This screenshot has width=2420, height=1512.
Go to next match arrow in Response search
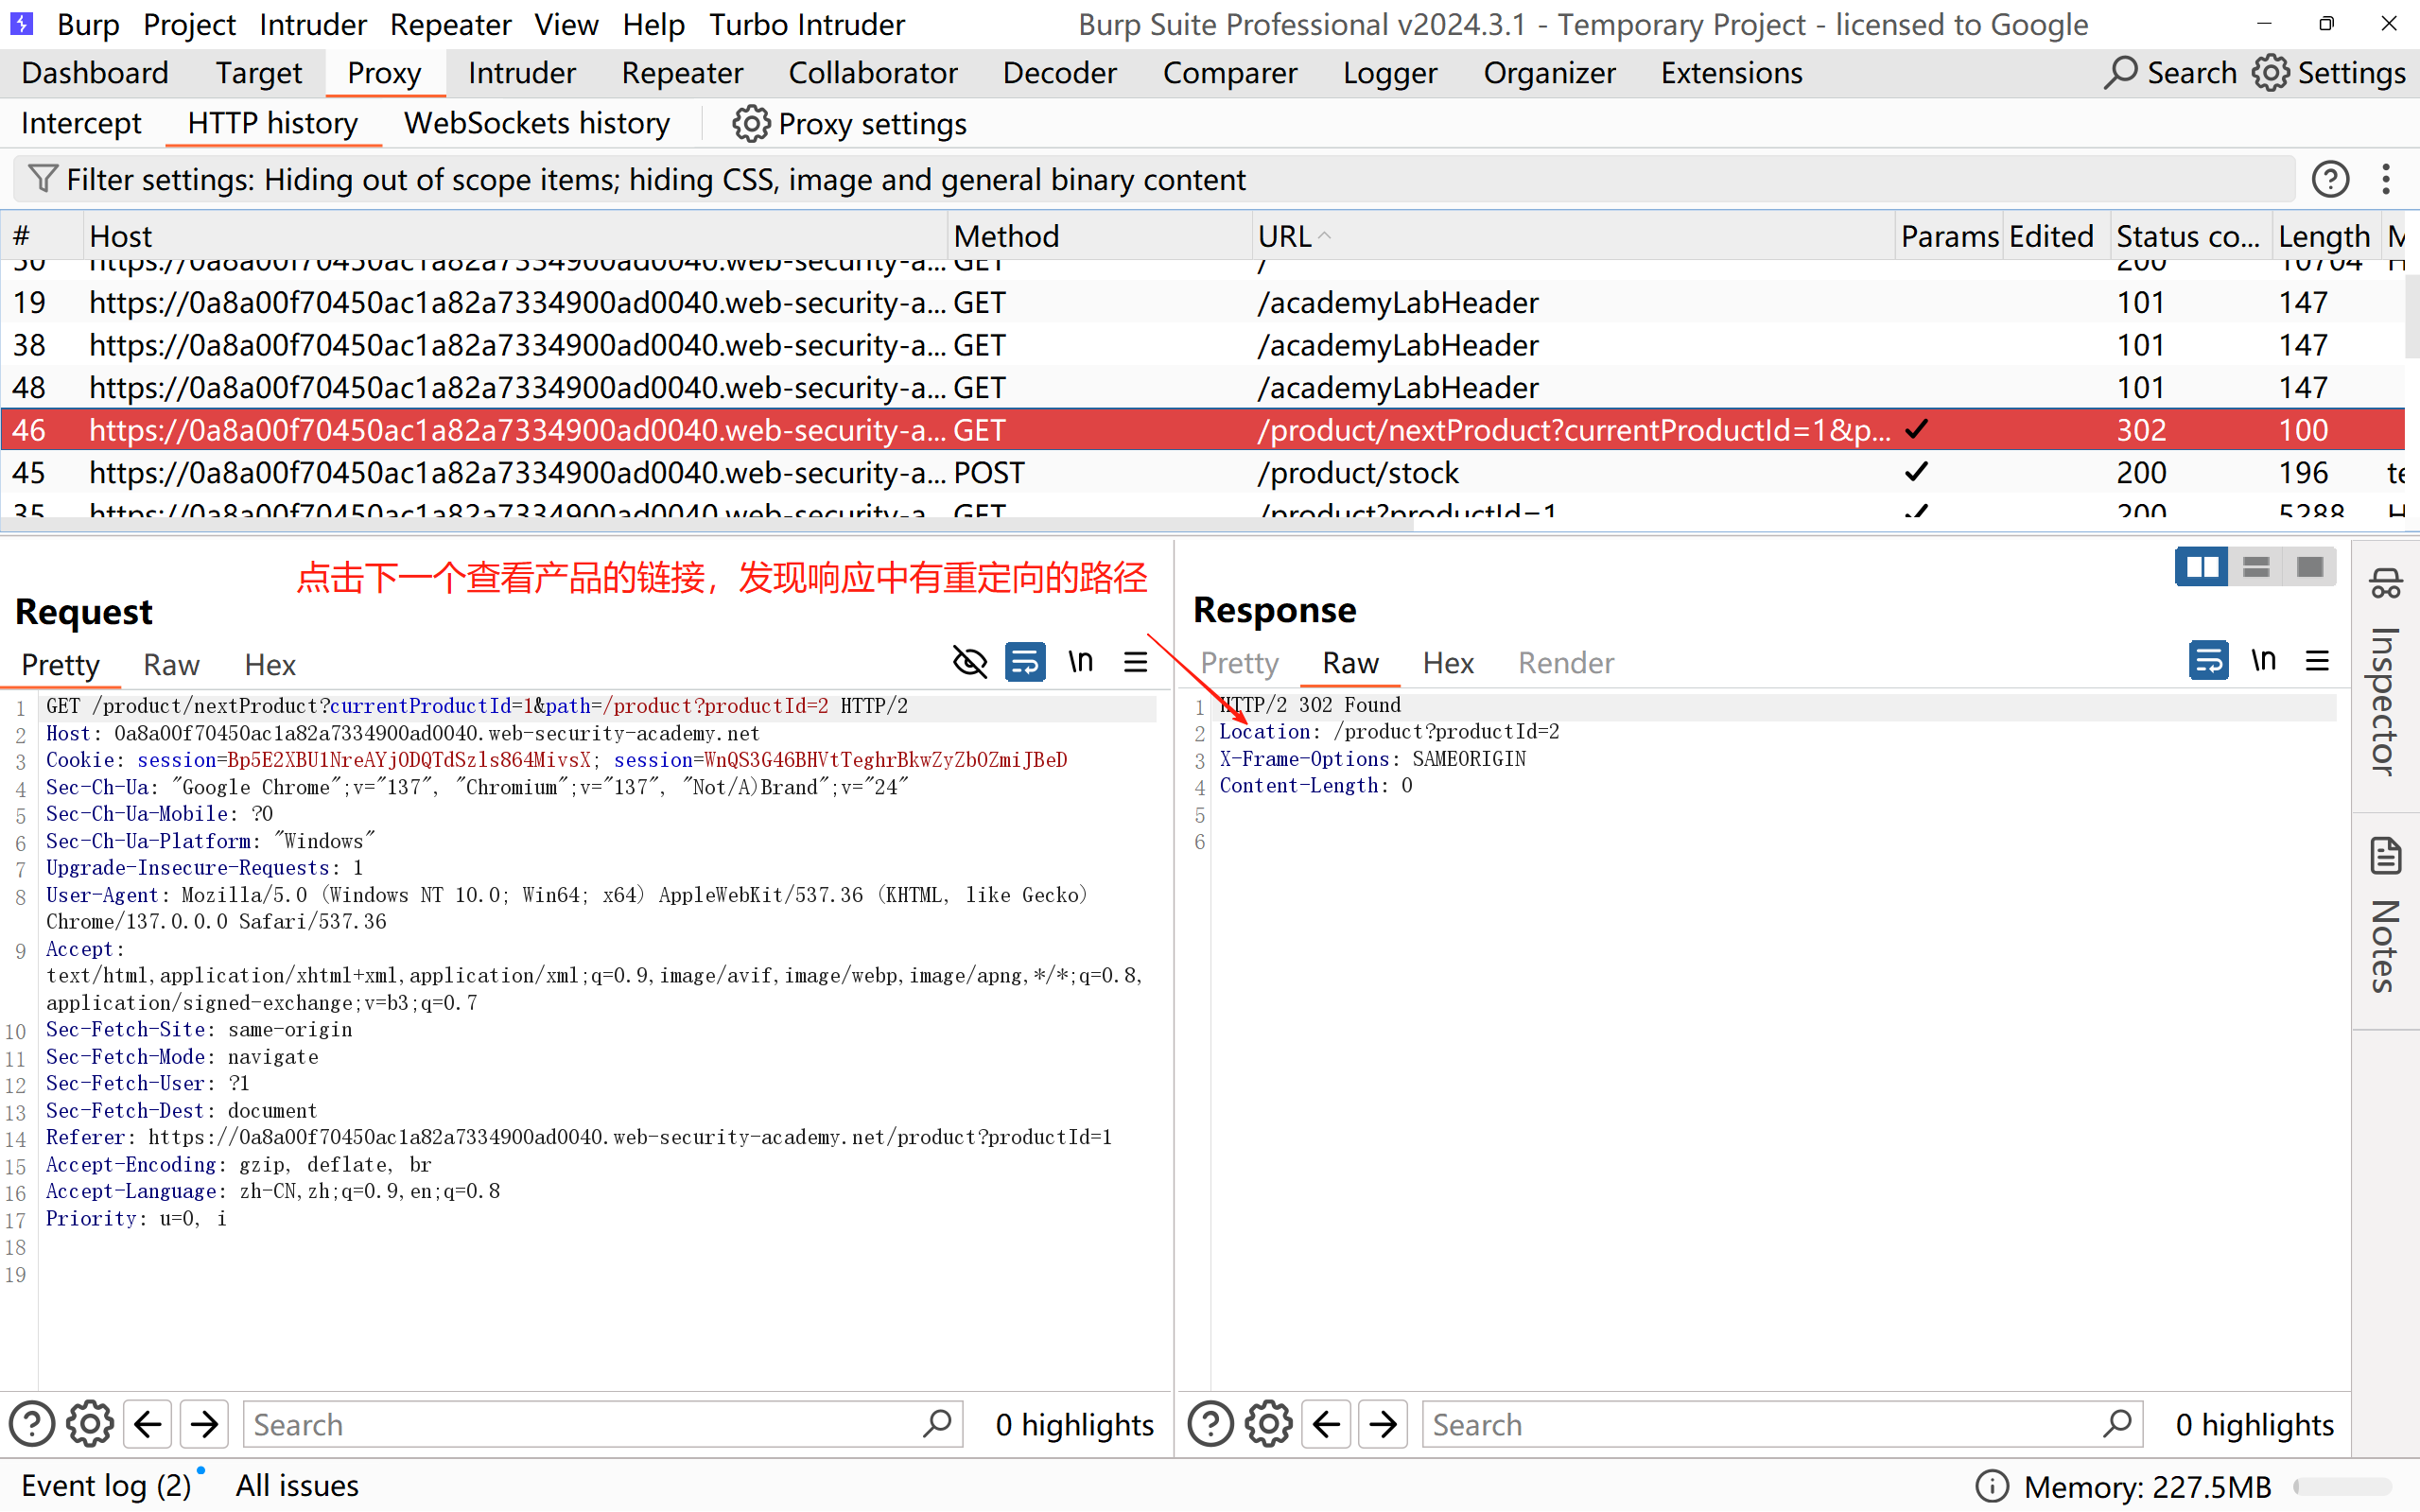[1383, 1424]
